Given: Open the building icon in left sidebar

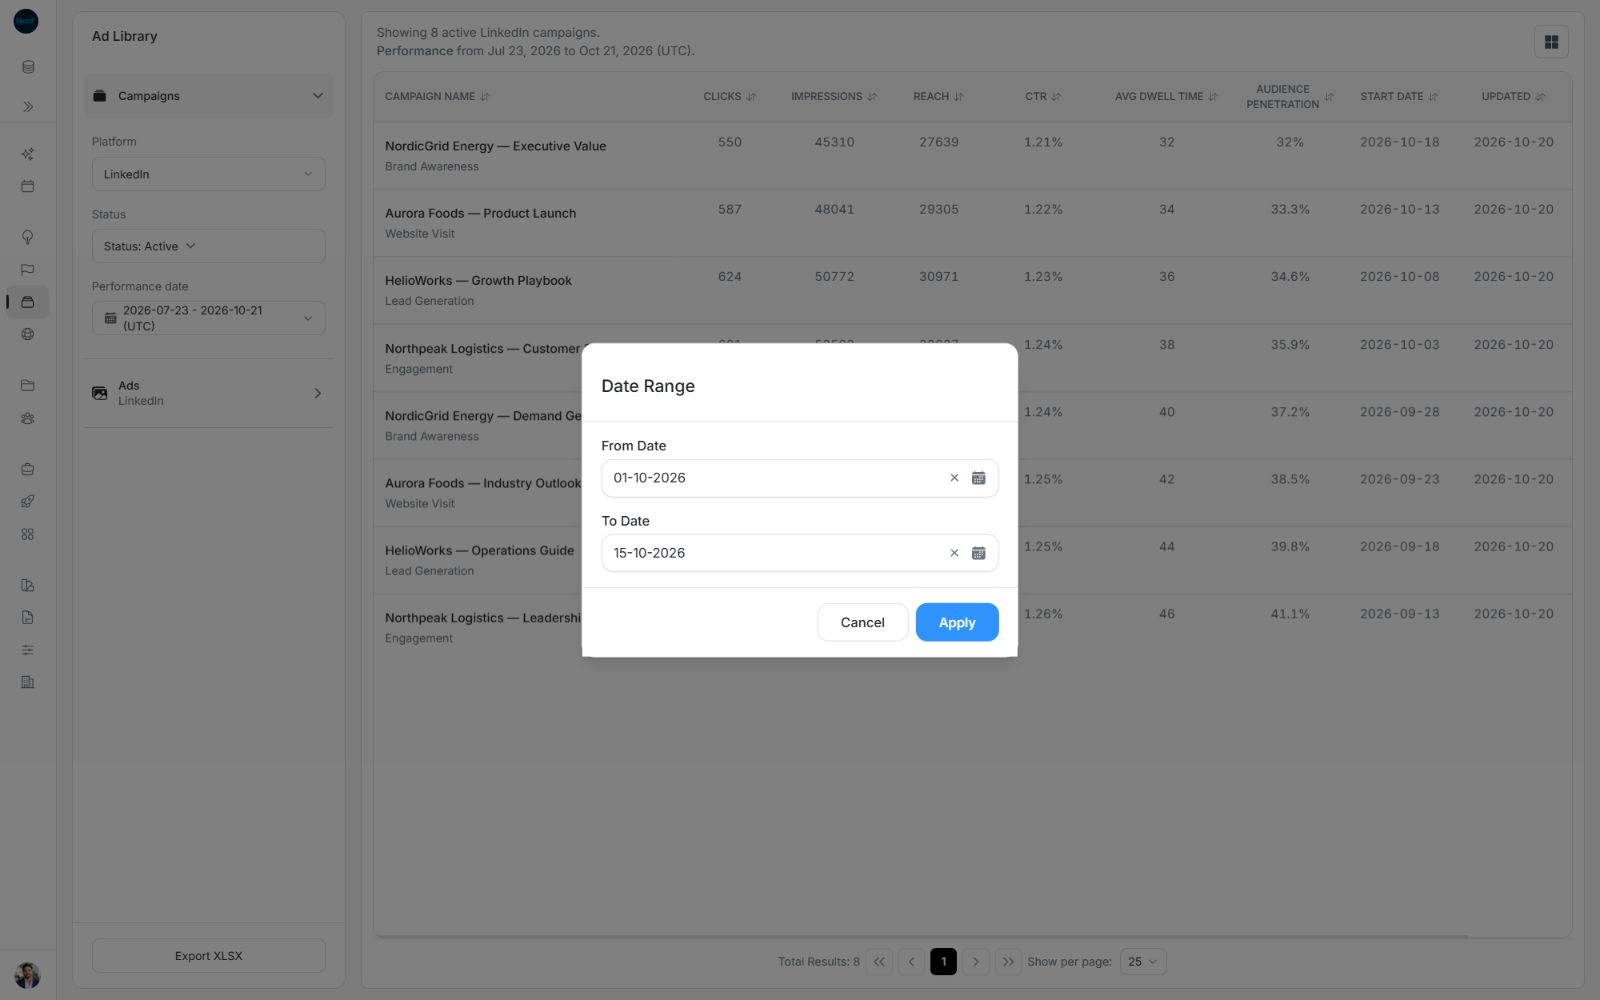Looking at the screenshot, I should point(28,682).
